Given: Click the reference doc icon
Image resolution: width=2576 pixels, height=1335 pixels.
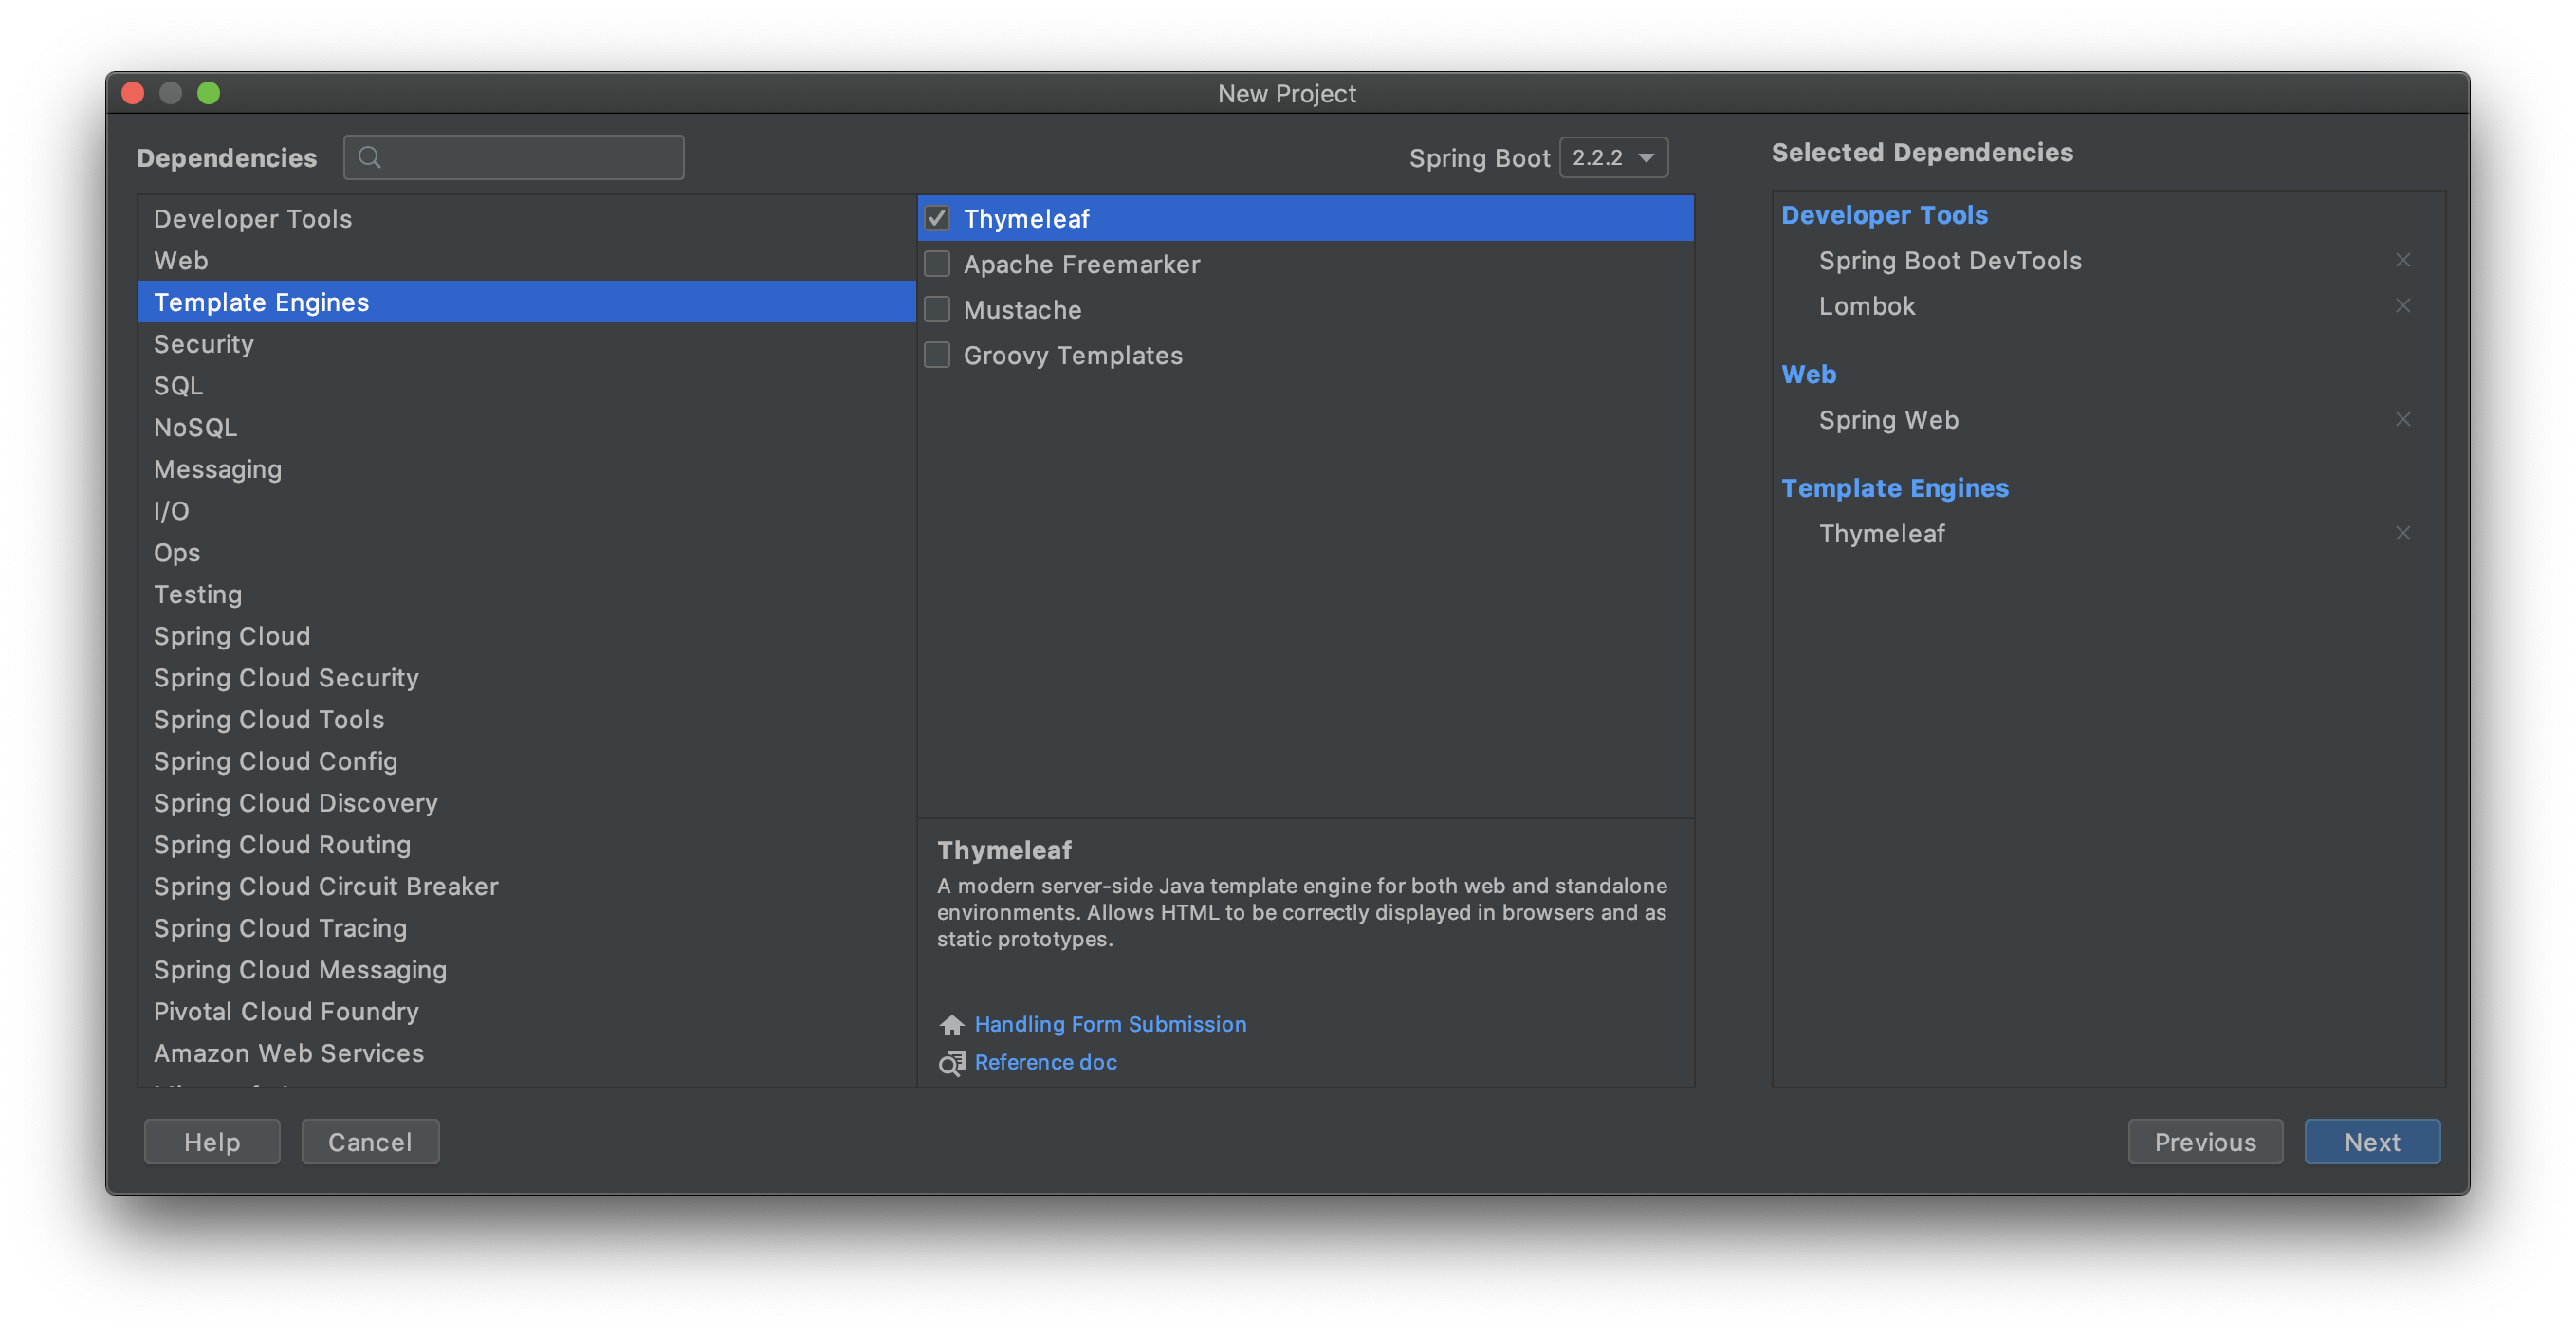Looking at the screenshot, I should tap(951, 1063).
